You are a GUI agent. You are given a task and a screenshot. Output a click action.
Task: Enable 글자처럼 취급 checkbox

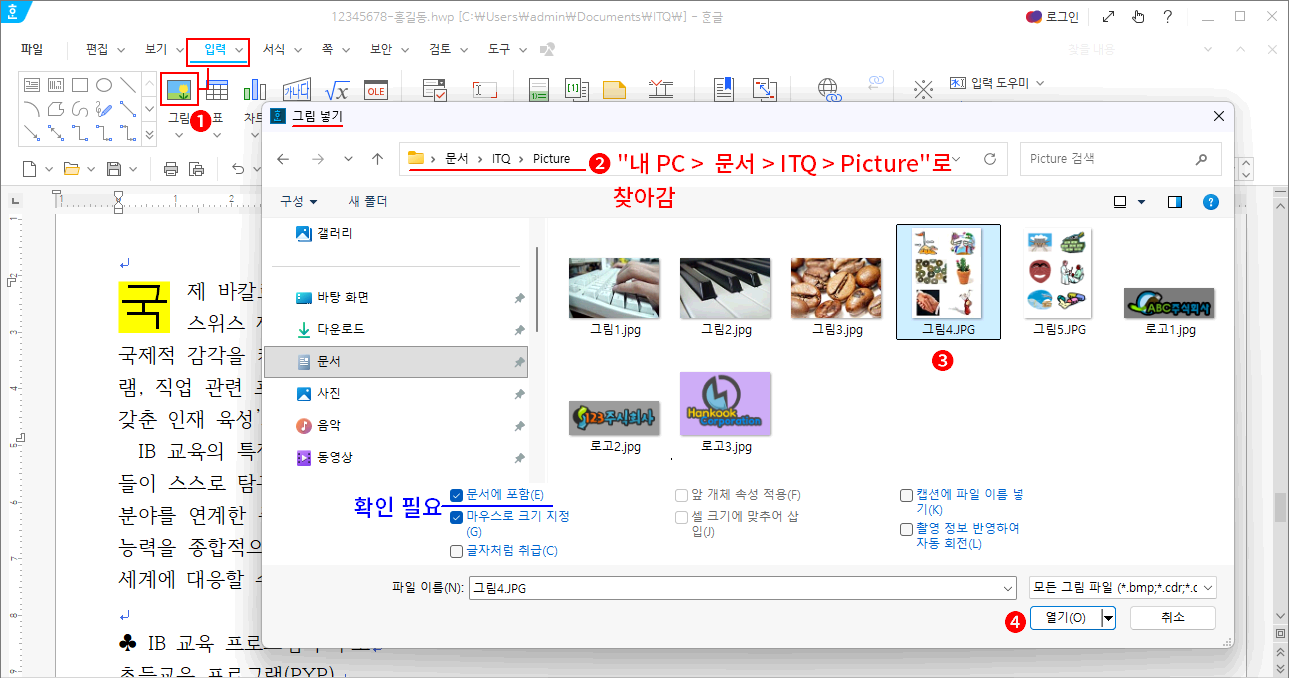point(457,551)
